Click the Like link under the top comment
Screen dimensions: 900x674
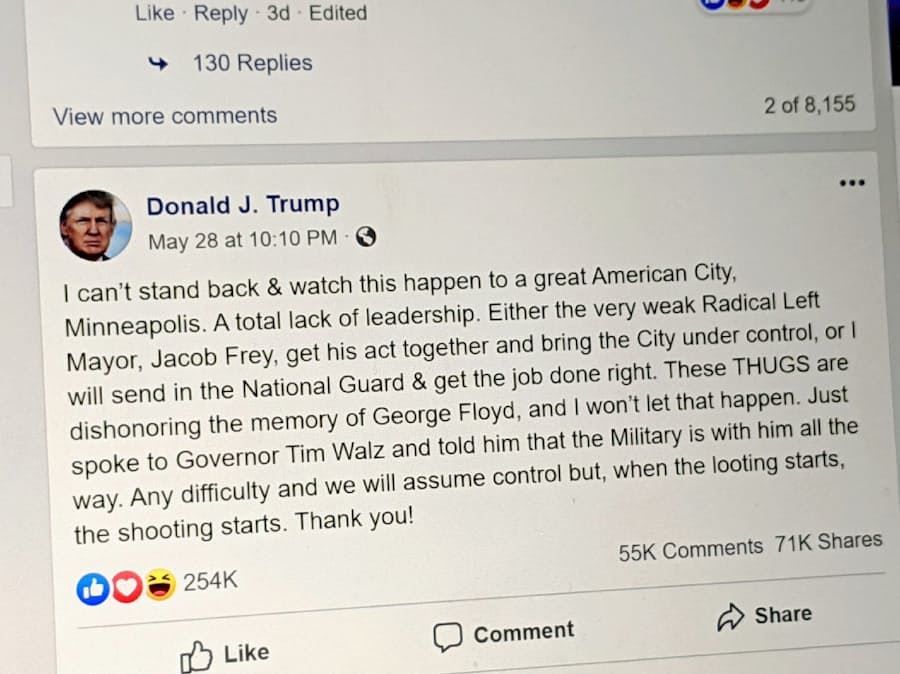point(154,14)
